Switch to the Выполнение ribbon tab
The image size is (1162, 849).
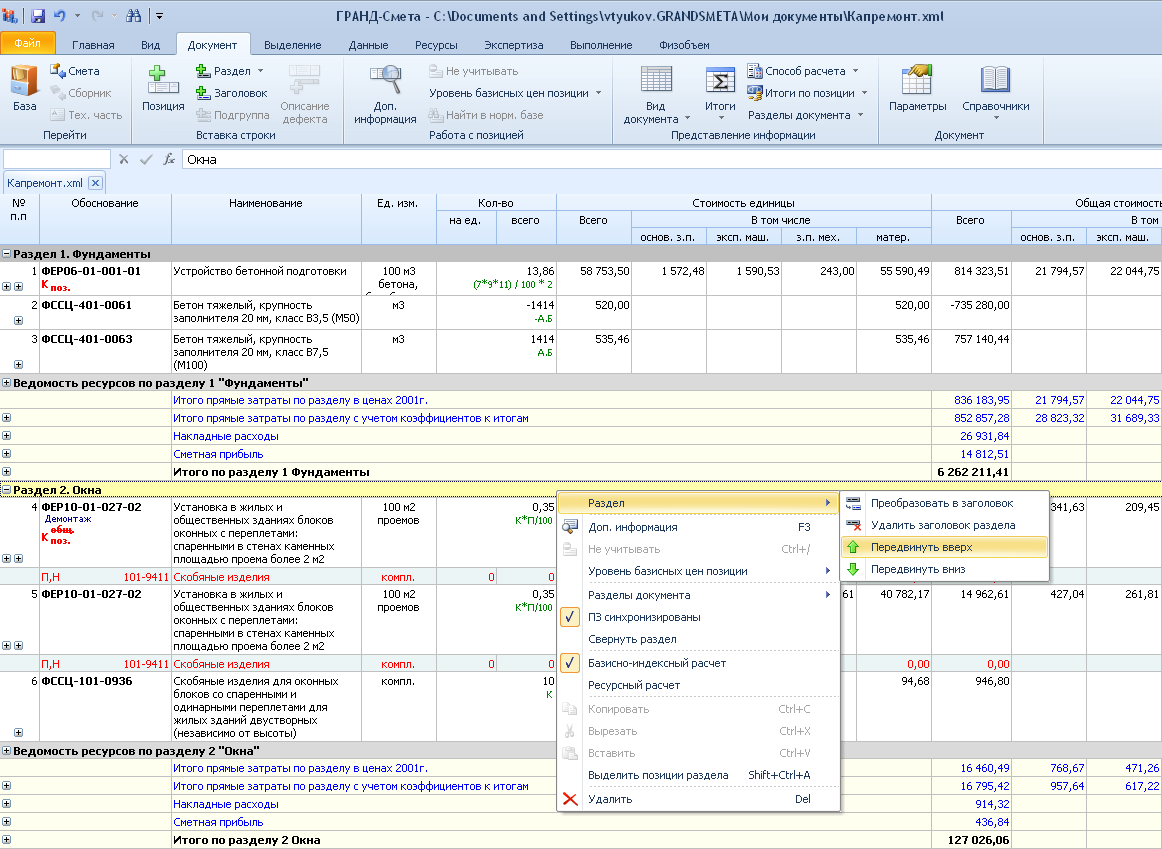pos(601,45)
